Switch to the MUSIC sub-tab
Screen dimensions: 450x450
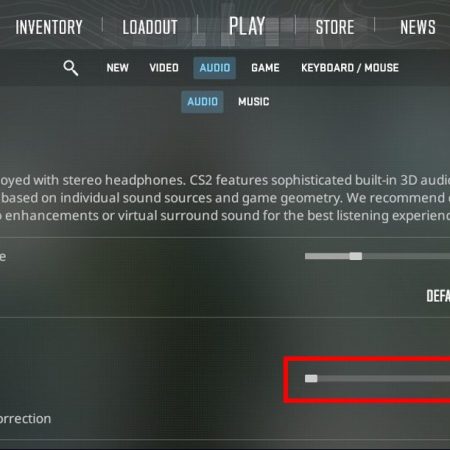pyautogui.click(x=254, y=102)
